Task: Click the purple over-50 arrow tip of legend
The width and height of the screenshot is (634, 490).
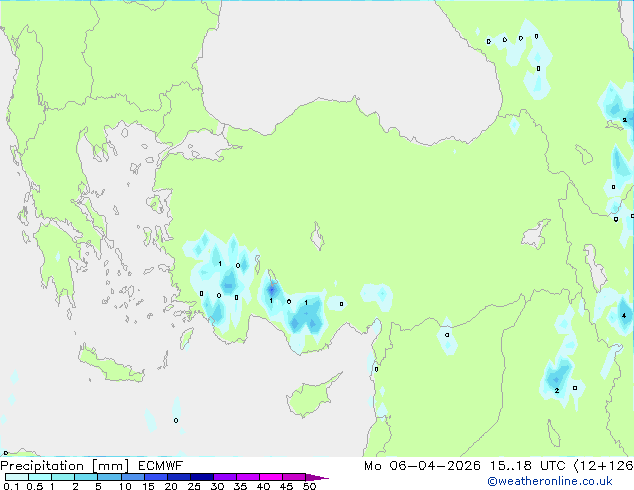Action: coord(317,477)
